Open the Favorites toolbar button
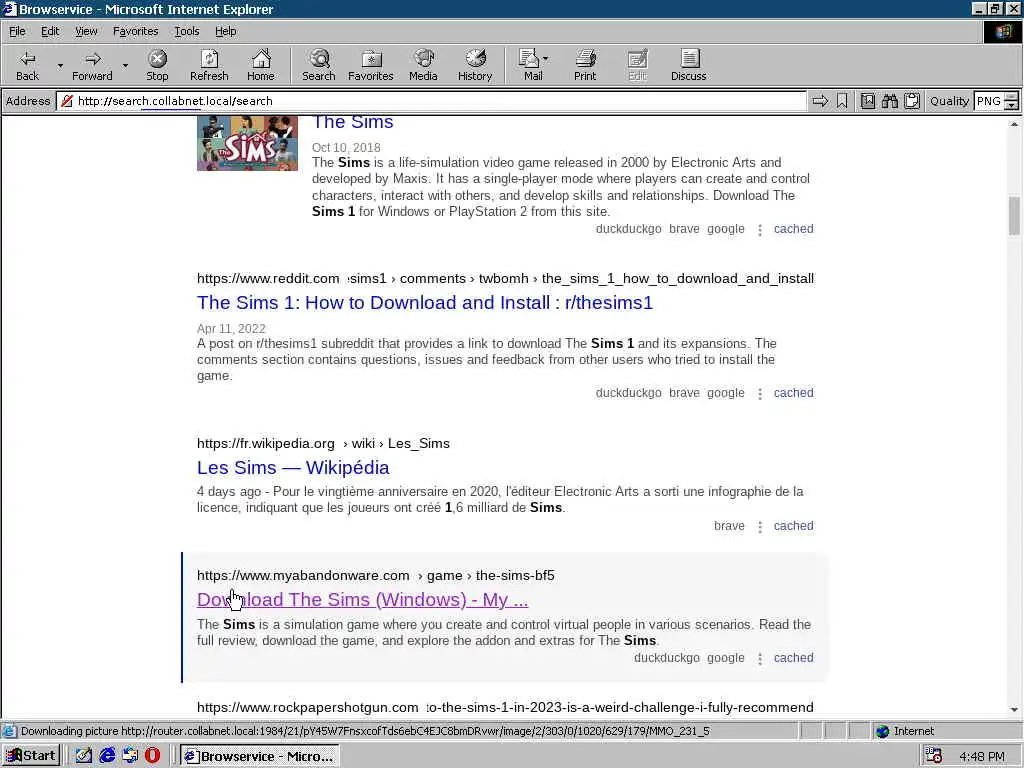 click(371, 65)
